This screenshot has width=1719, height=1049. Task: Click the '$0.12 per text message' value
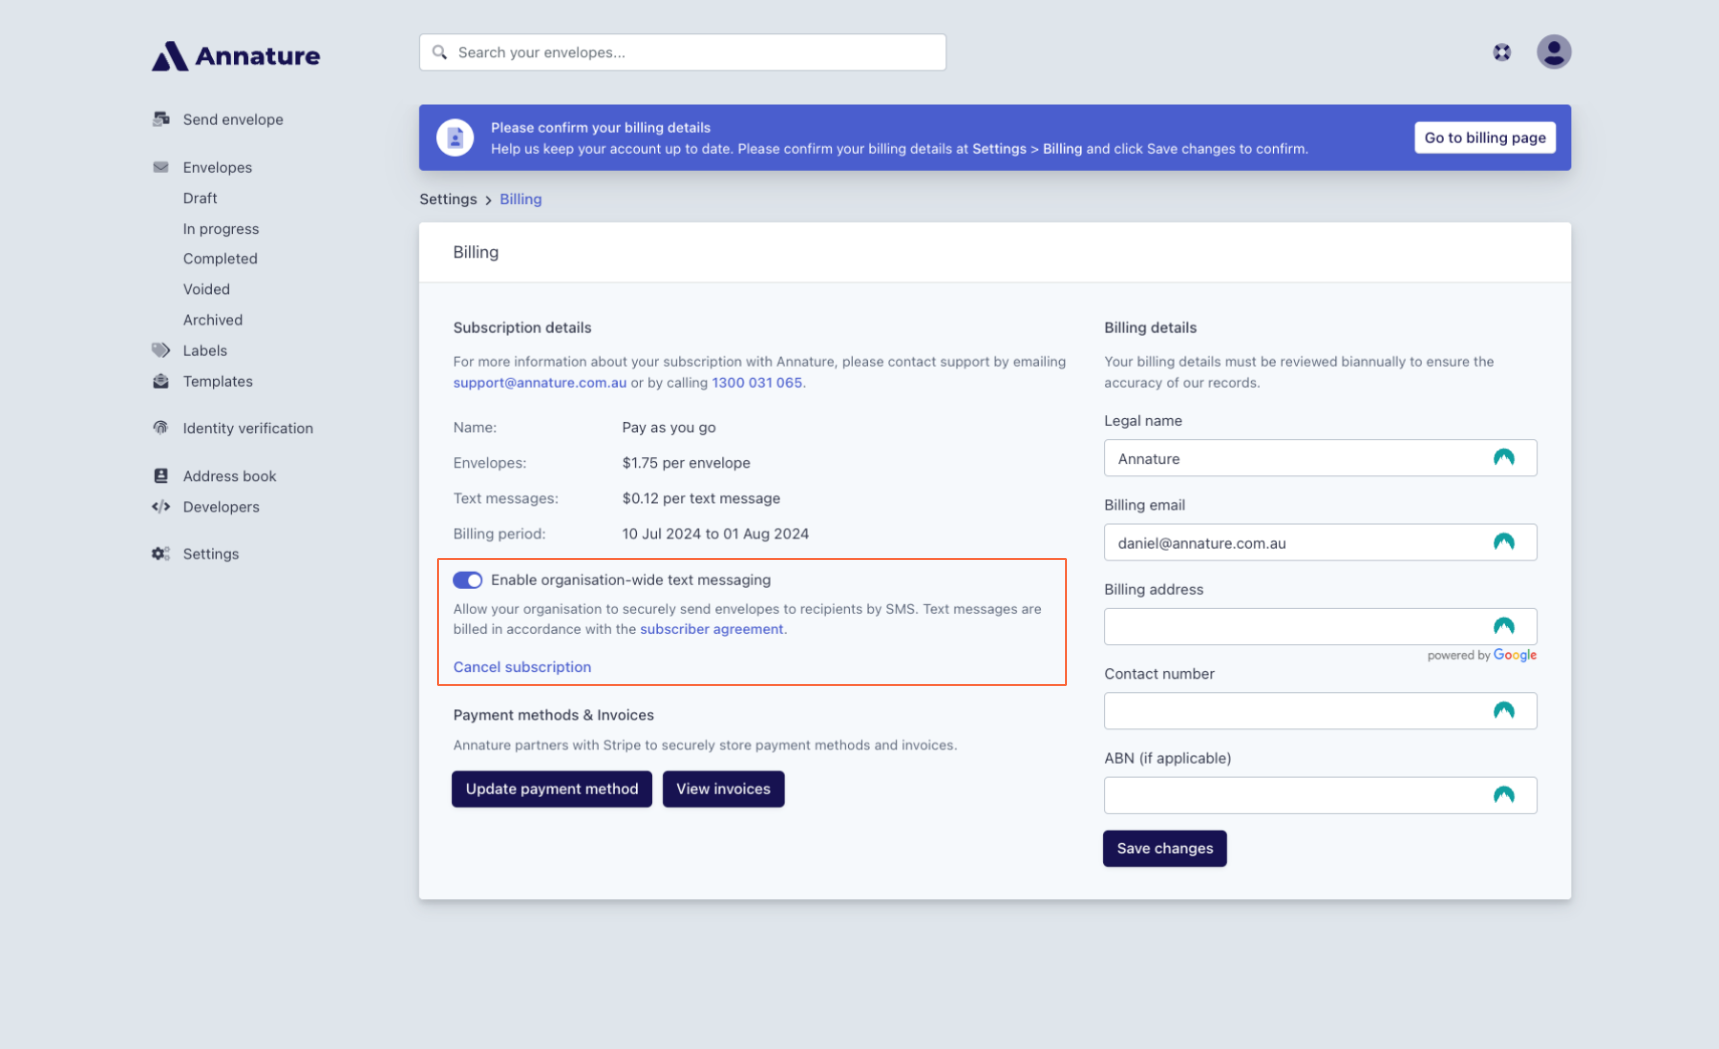701,498
